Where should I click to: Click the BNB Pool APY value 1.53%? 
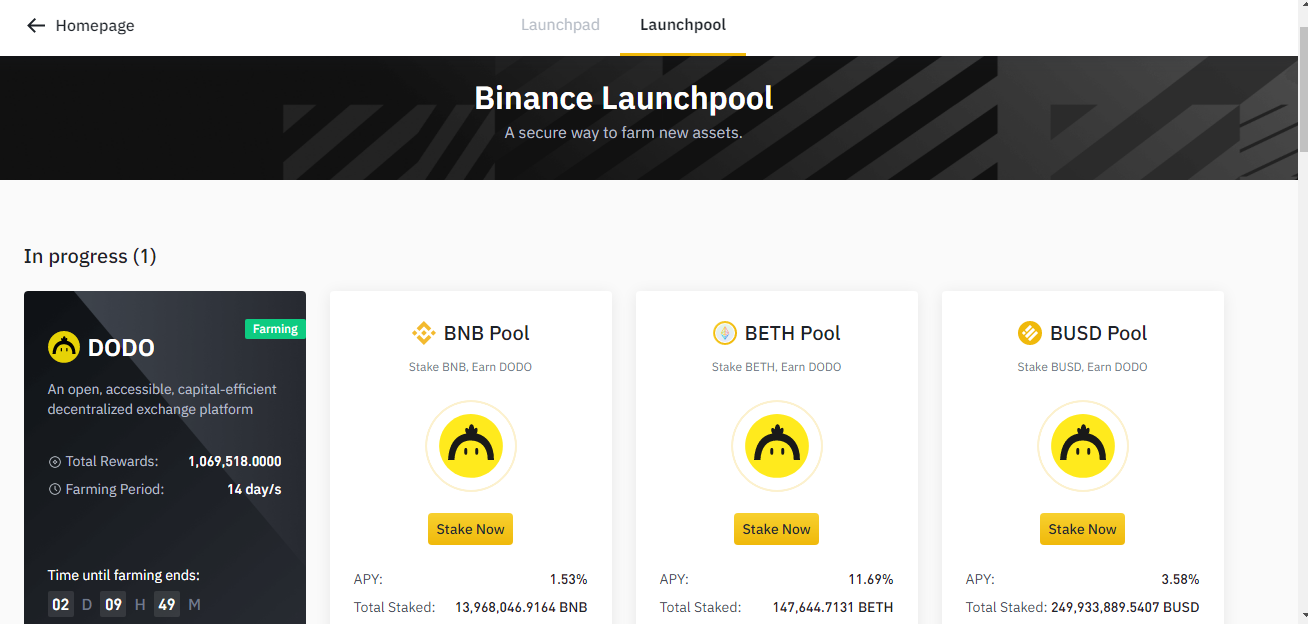coord(568,579)
